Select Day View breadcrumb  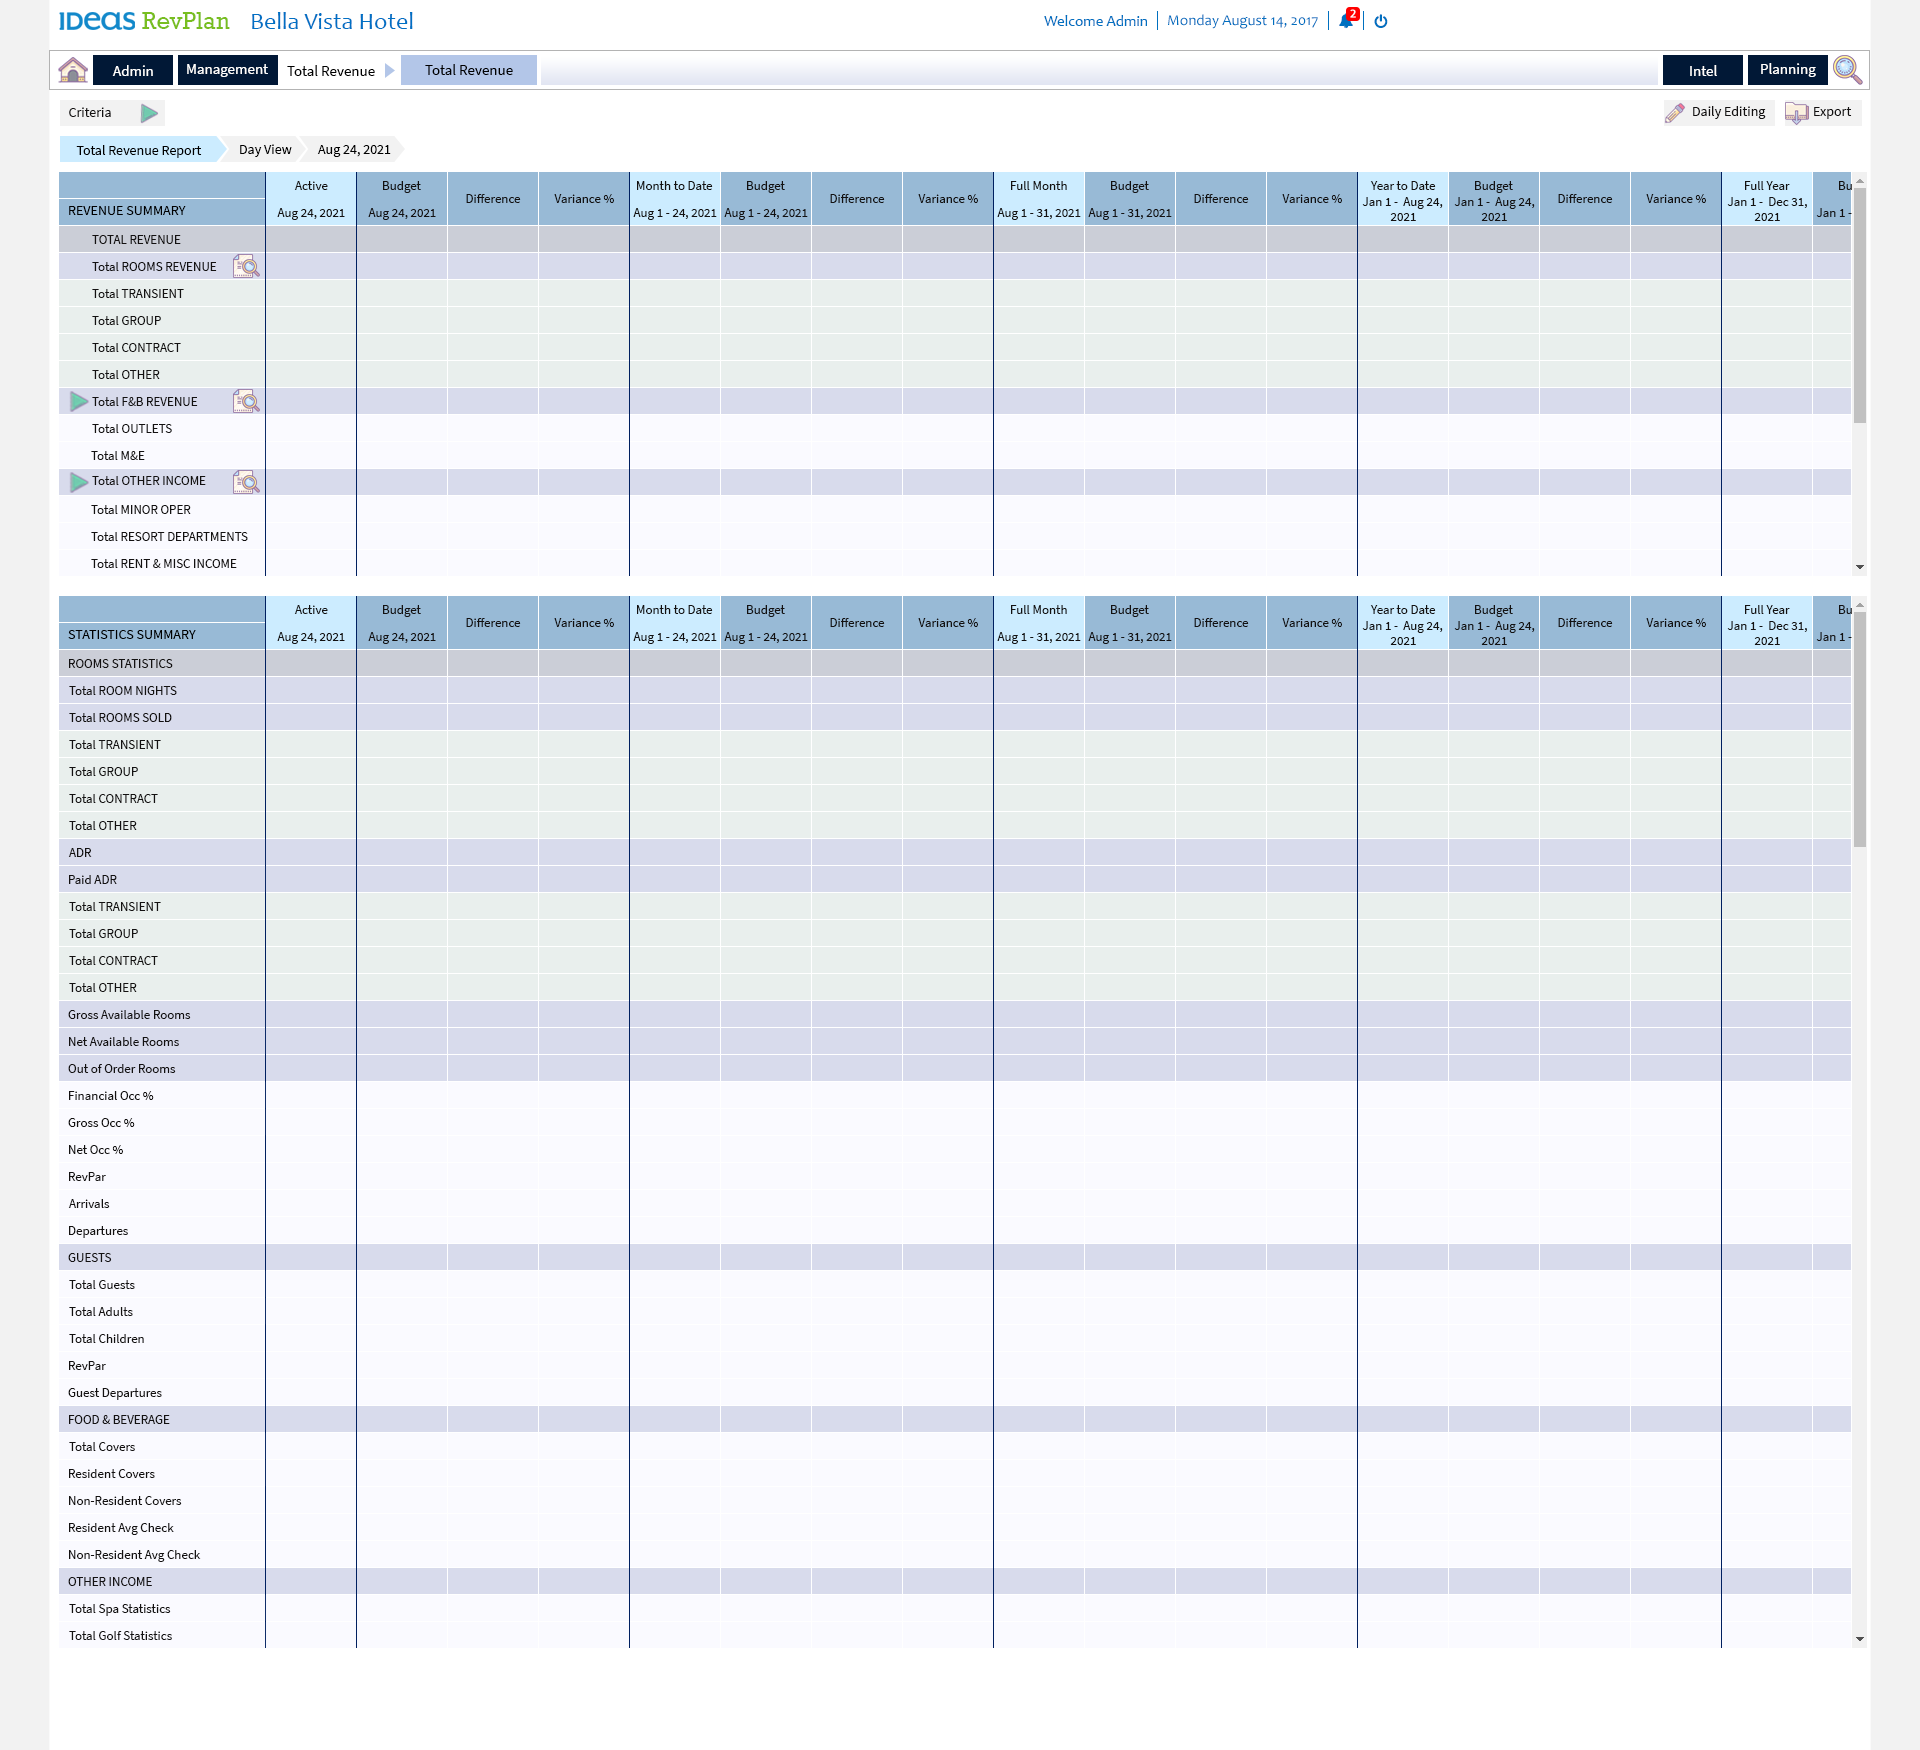(x=265, y=150)
